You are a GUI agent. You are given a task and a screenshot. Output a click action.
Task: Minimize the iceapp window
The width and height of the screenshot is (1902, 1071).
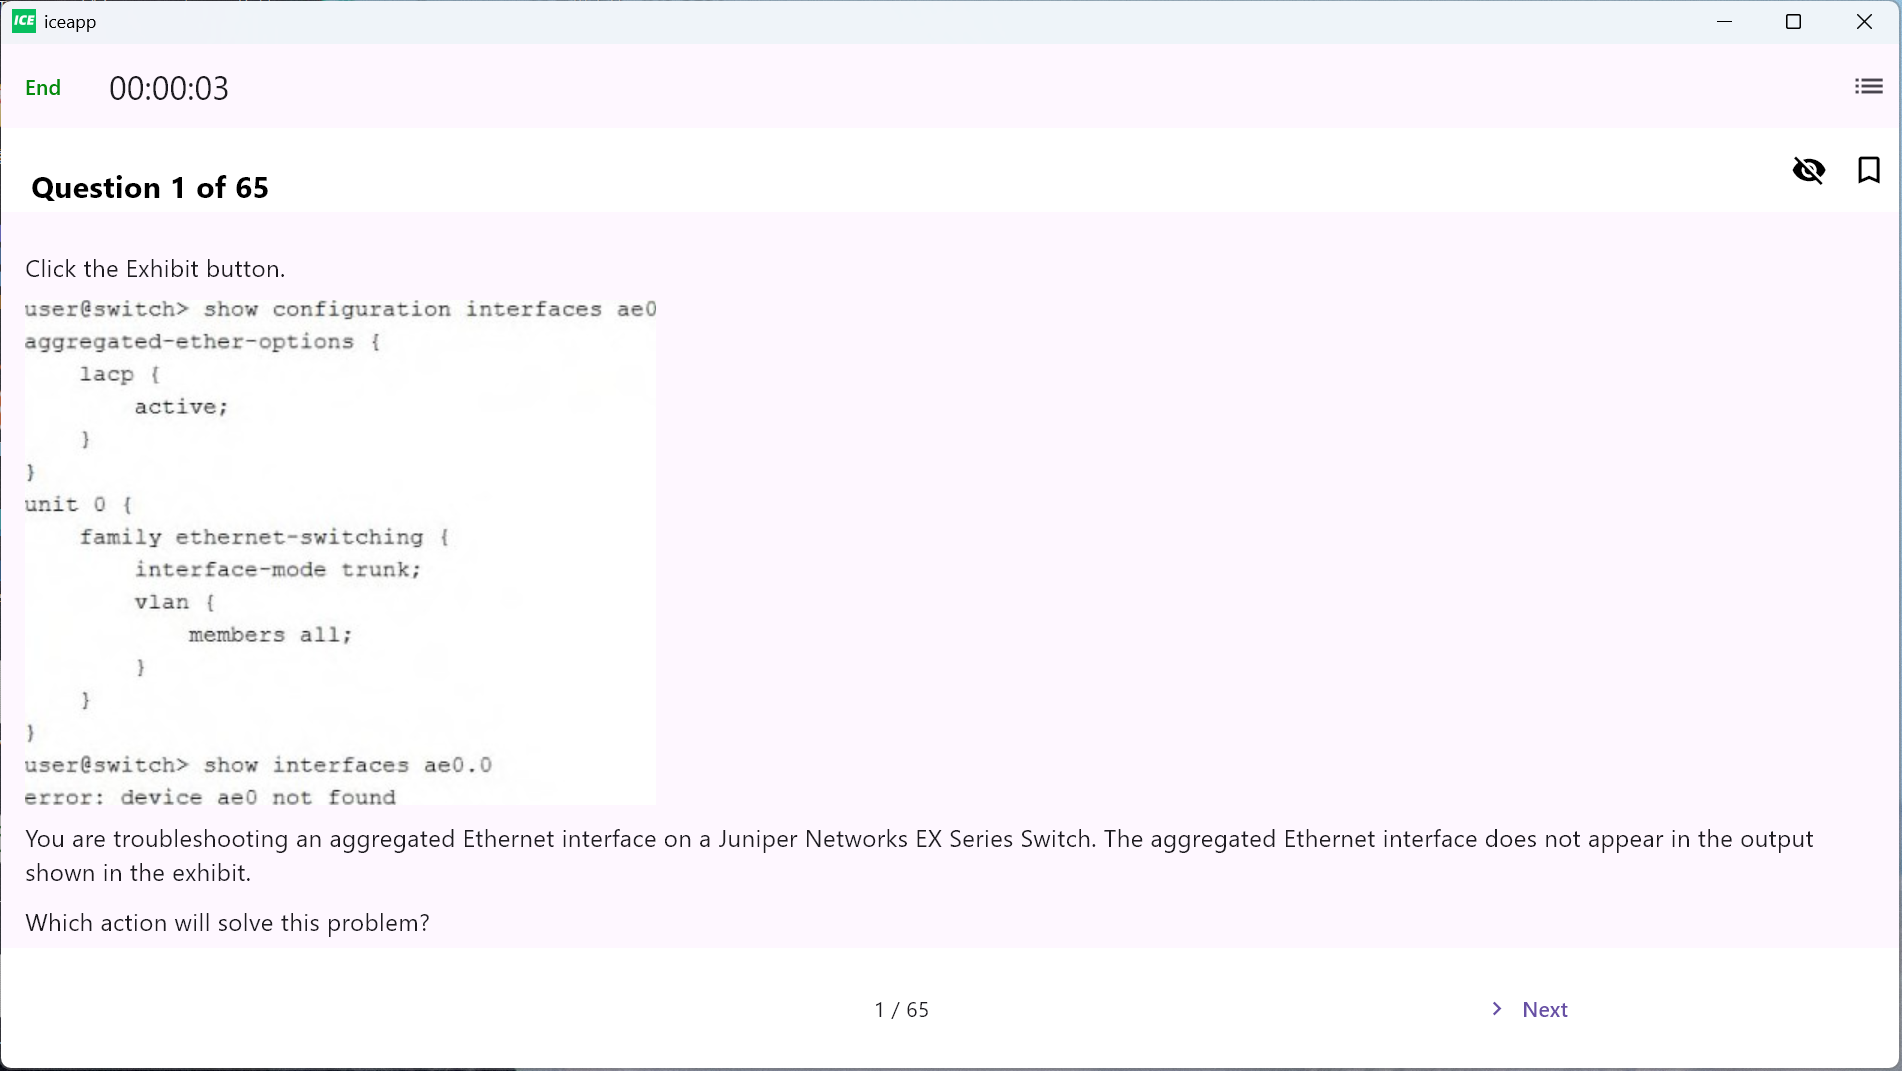[x=1724, y=22]
